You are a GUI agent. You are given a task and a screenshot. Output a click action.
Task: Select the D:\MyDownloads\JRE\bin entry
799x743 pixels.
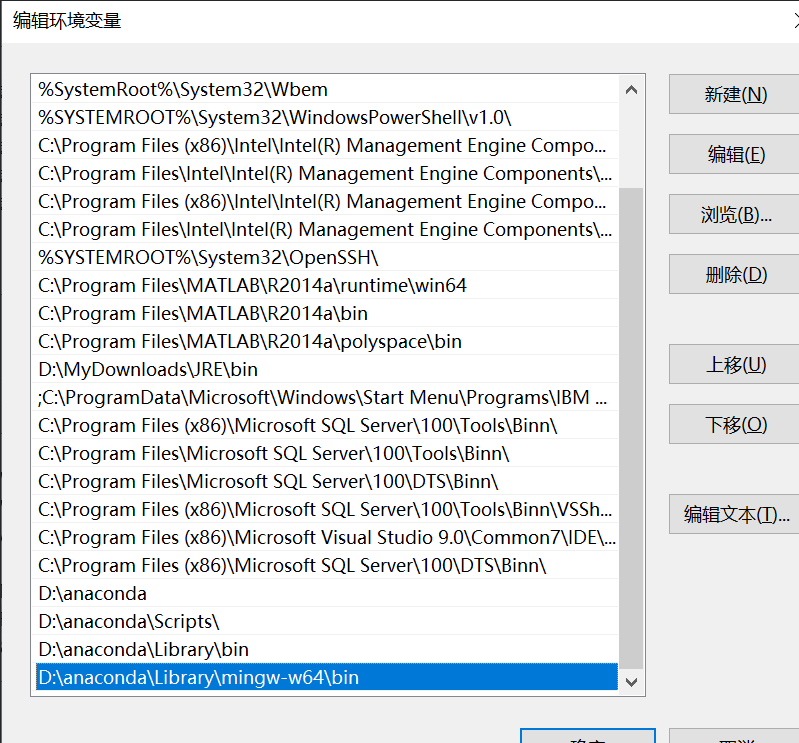(x=148, y=370)
